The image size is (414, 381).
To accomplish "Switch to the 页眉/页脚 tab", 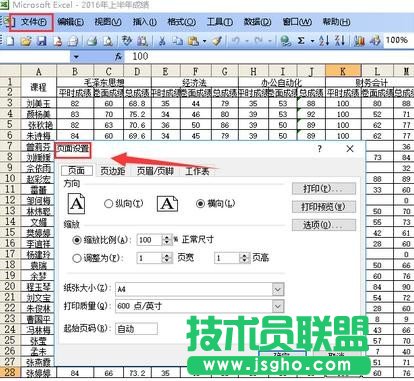I will (155, 171).
